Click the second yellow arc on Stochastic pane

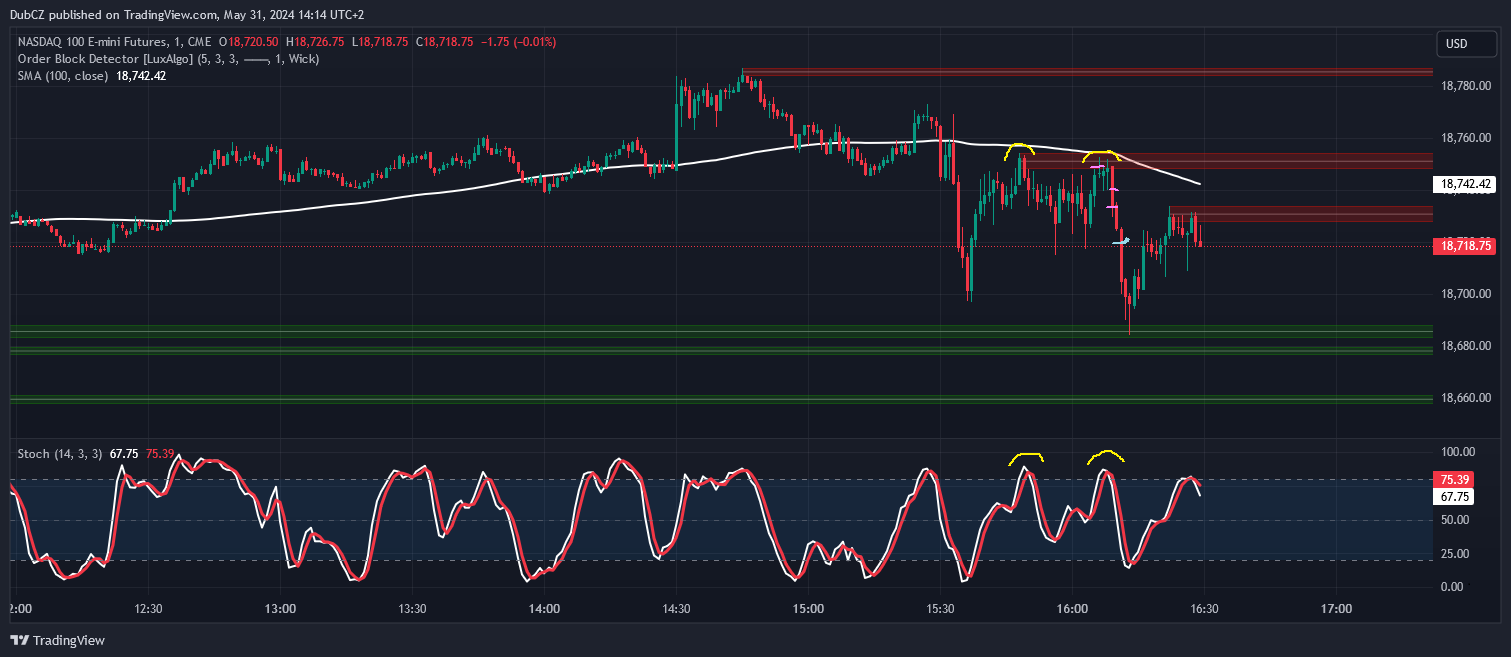1105,454
